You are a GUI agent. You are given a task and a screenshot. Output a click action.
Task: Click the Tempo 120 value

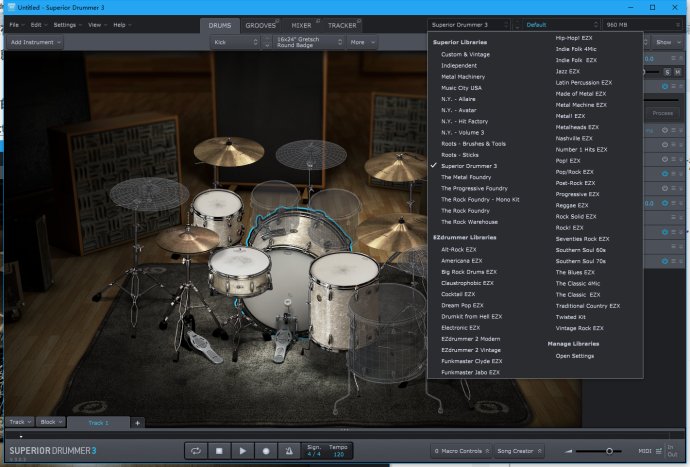pyautogui.click(x=338, y=454)
